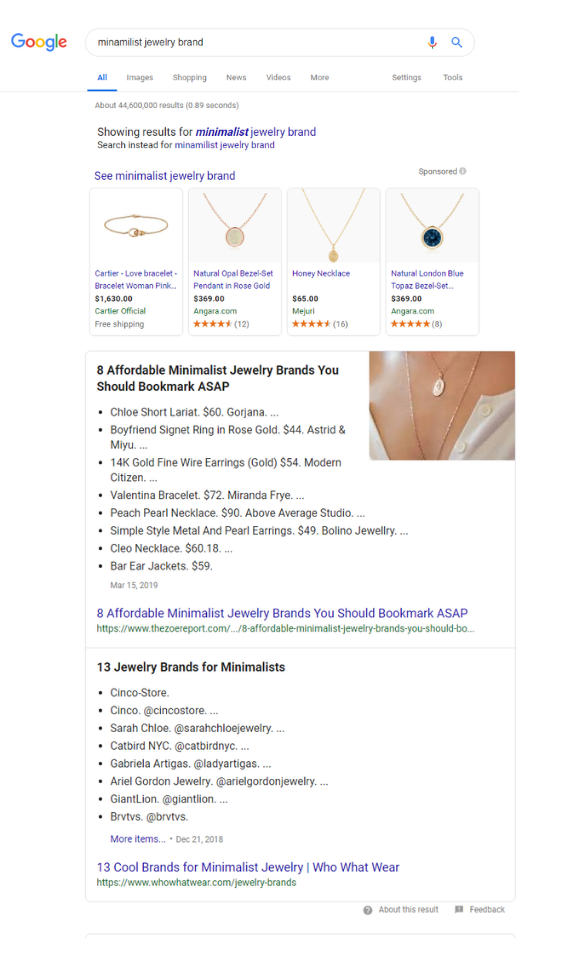Open the Settings menu

(406, 78)
